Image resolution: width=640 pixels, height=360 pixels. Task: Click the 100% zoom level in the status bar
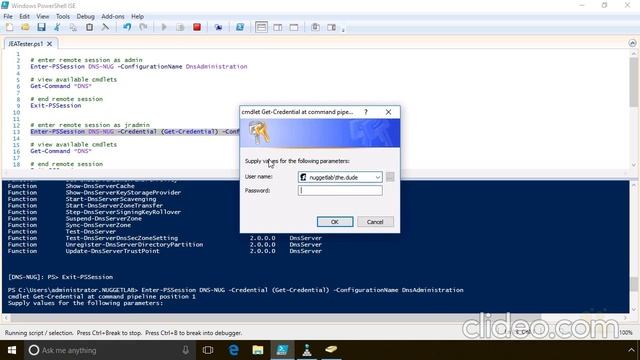pos(625,333)
